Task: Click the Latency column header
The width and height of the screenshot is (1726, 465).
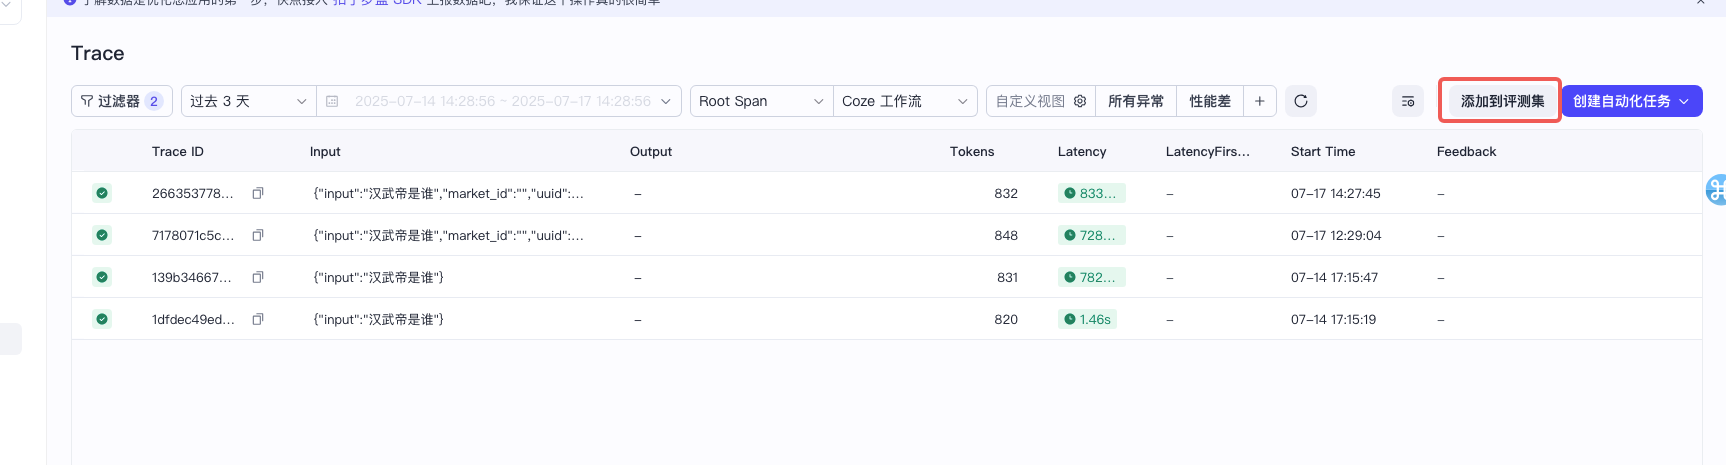Action: 1082,151
